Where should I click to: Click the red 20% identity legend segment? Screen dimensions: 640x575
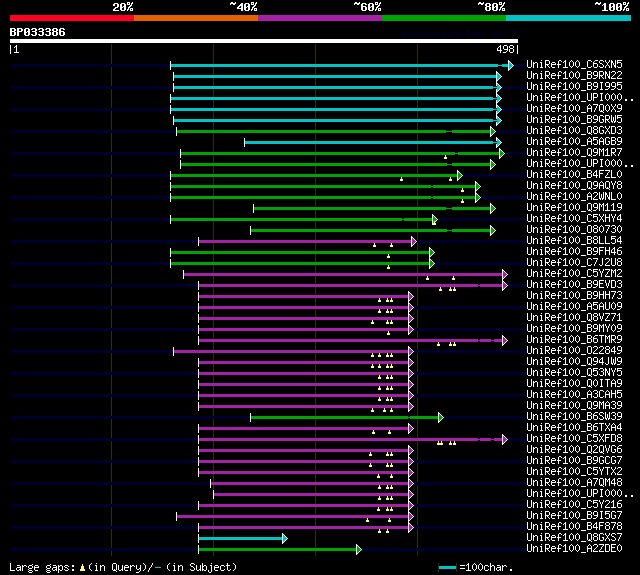72,18
